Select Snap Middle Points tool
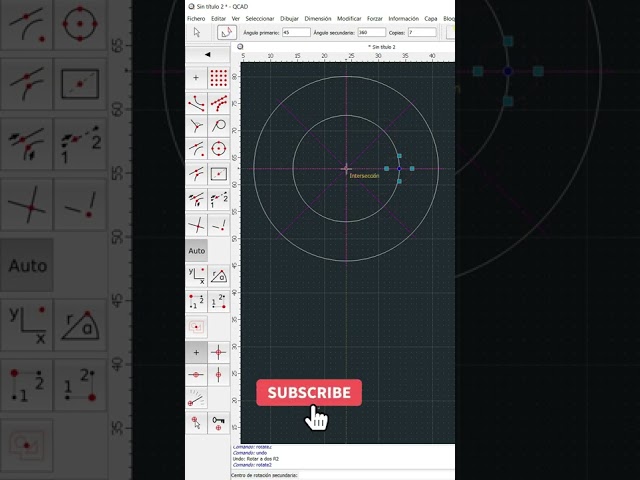This screenshot has width=640, height=480. pyautogui.click(x=196, y=174)
